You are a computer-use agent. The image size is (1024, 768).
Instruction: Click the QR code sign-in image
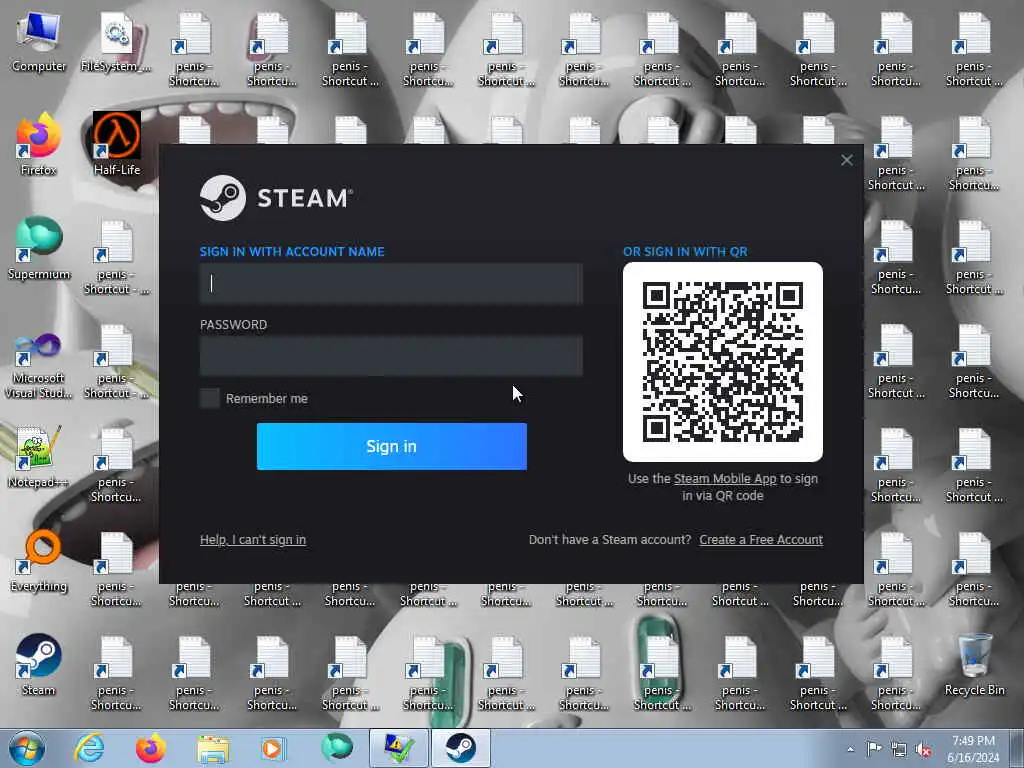(723, 362)
